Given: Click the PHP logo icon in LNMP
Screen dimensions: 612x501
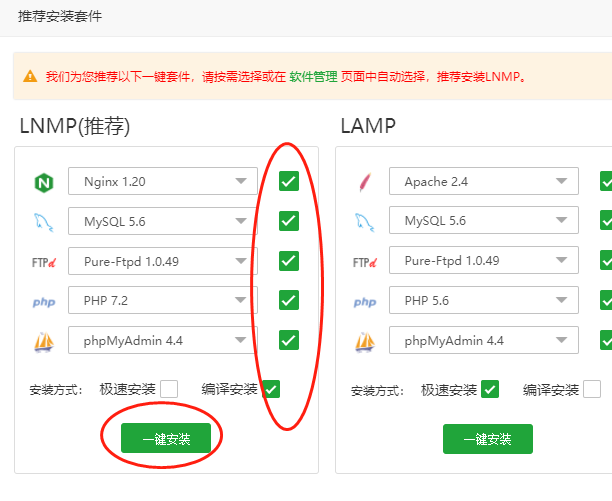Looking at the screenshot, I should [x=44, y=302].
